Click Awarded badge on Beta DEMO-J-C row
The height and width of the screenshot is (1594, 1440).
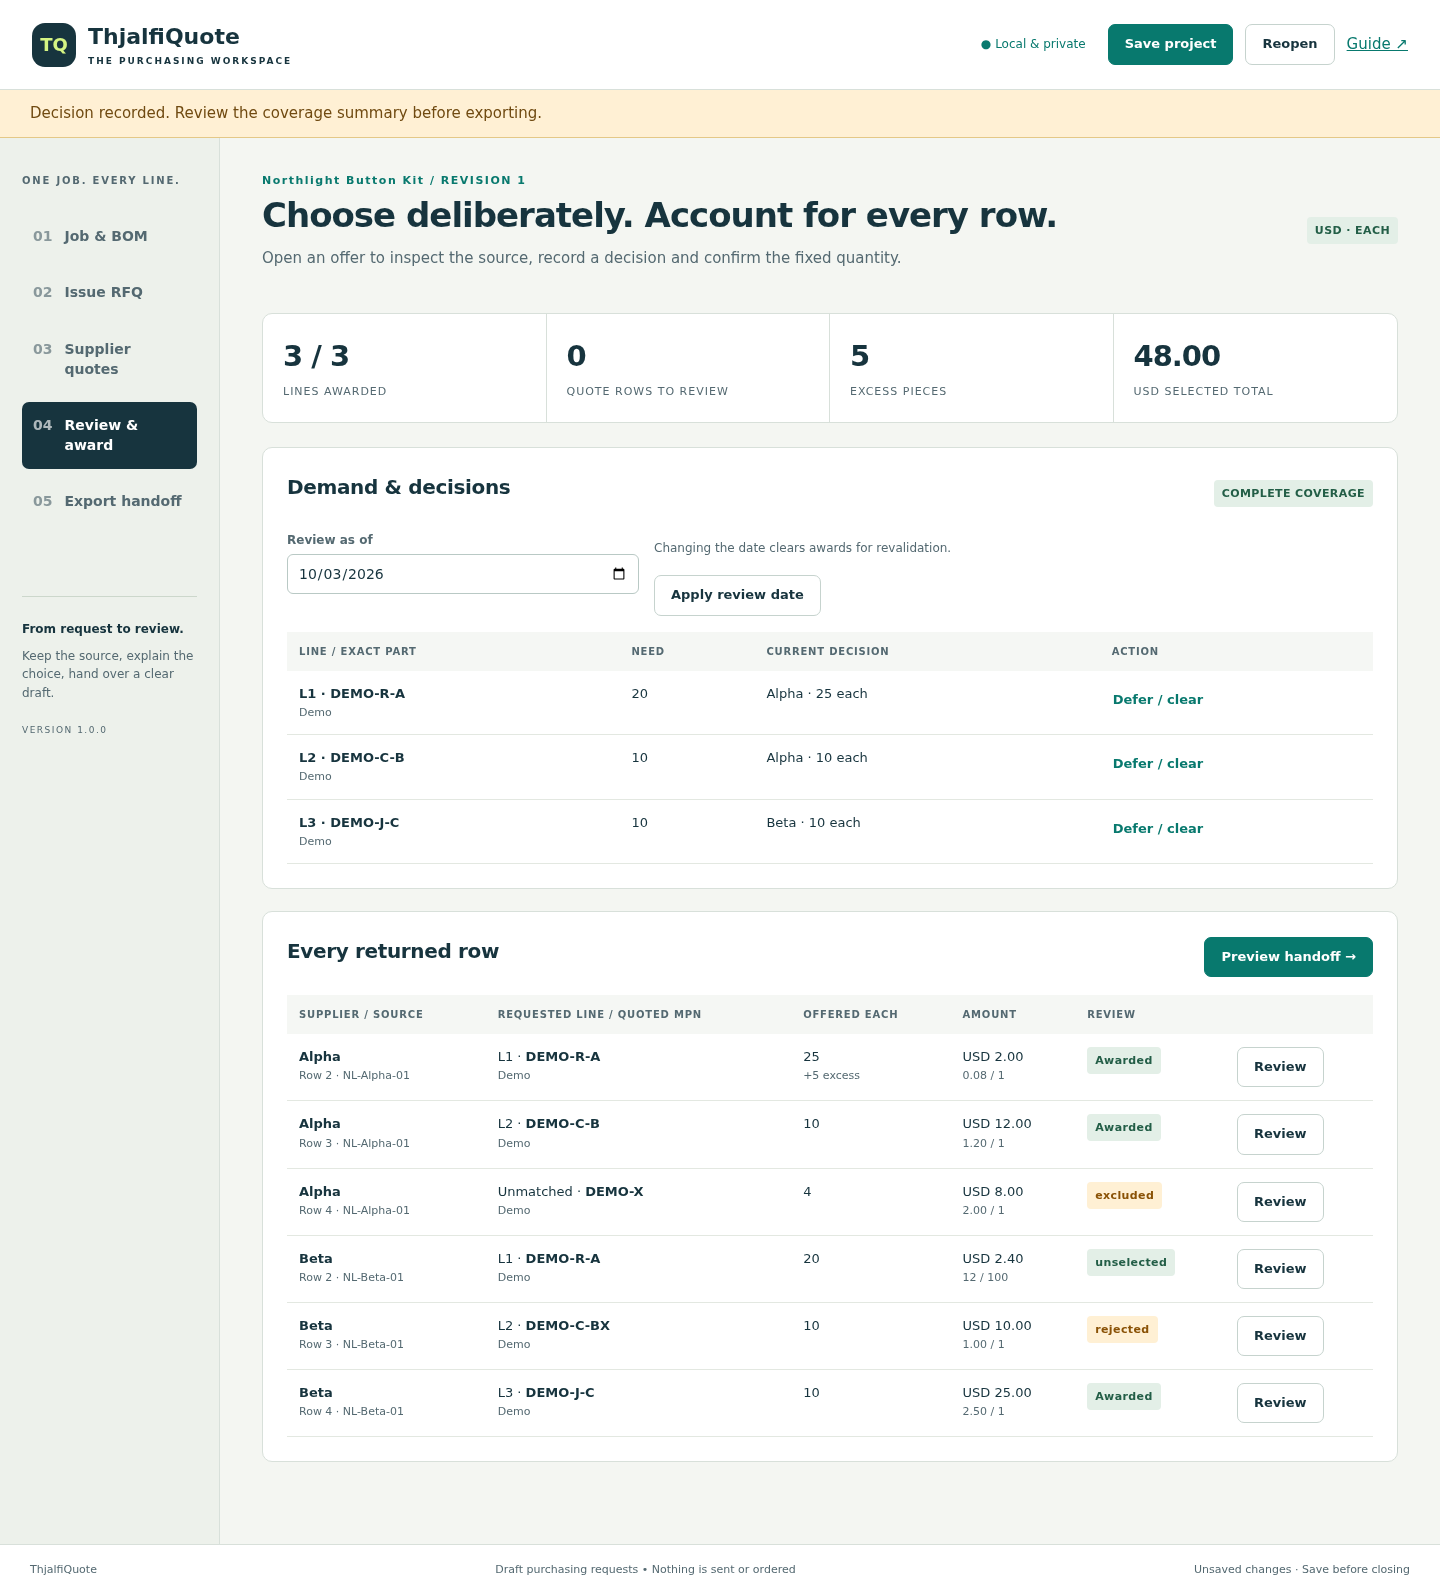pos(1124,1396)
